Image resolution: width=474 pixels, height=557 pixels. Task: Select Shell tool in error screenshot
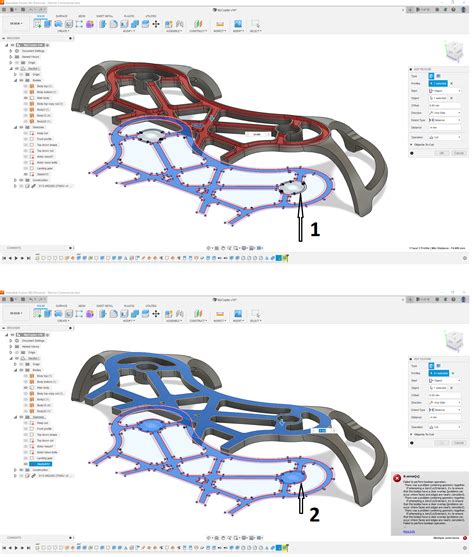[124, 314]
